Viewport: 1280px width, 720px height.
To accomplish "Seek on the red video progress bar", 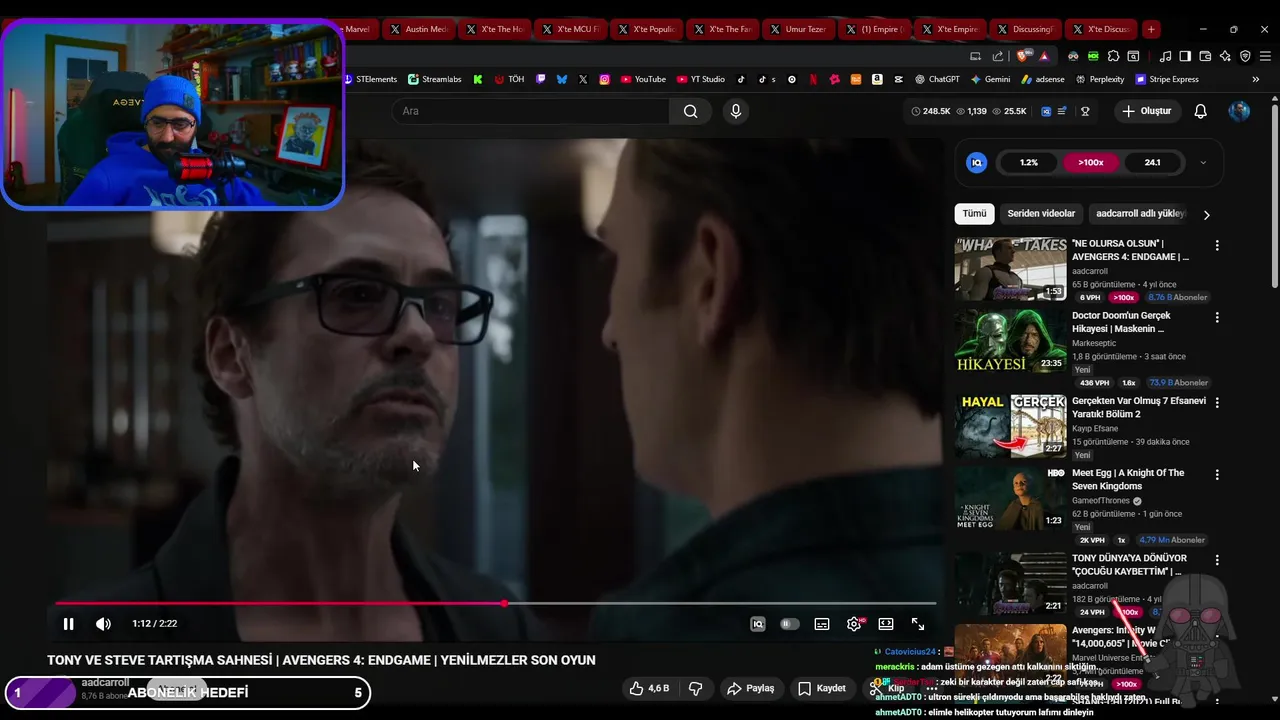I will 495,603.
